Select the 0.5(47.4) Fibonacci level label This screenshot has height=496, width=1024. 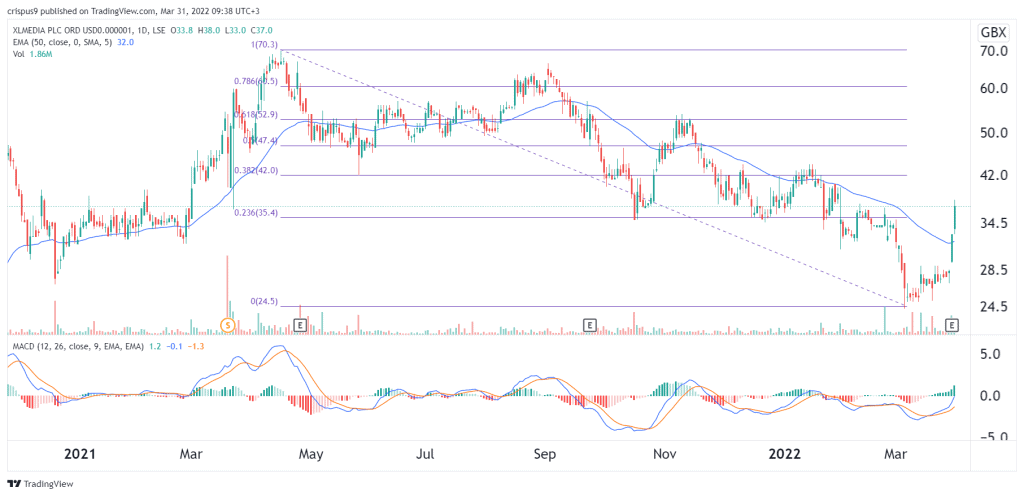[x=260, y=140]
